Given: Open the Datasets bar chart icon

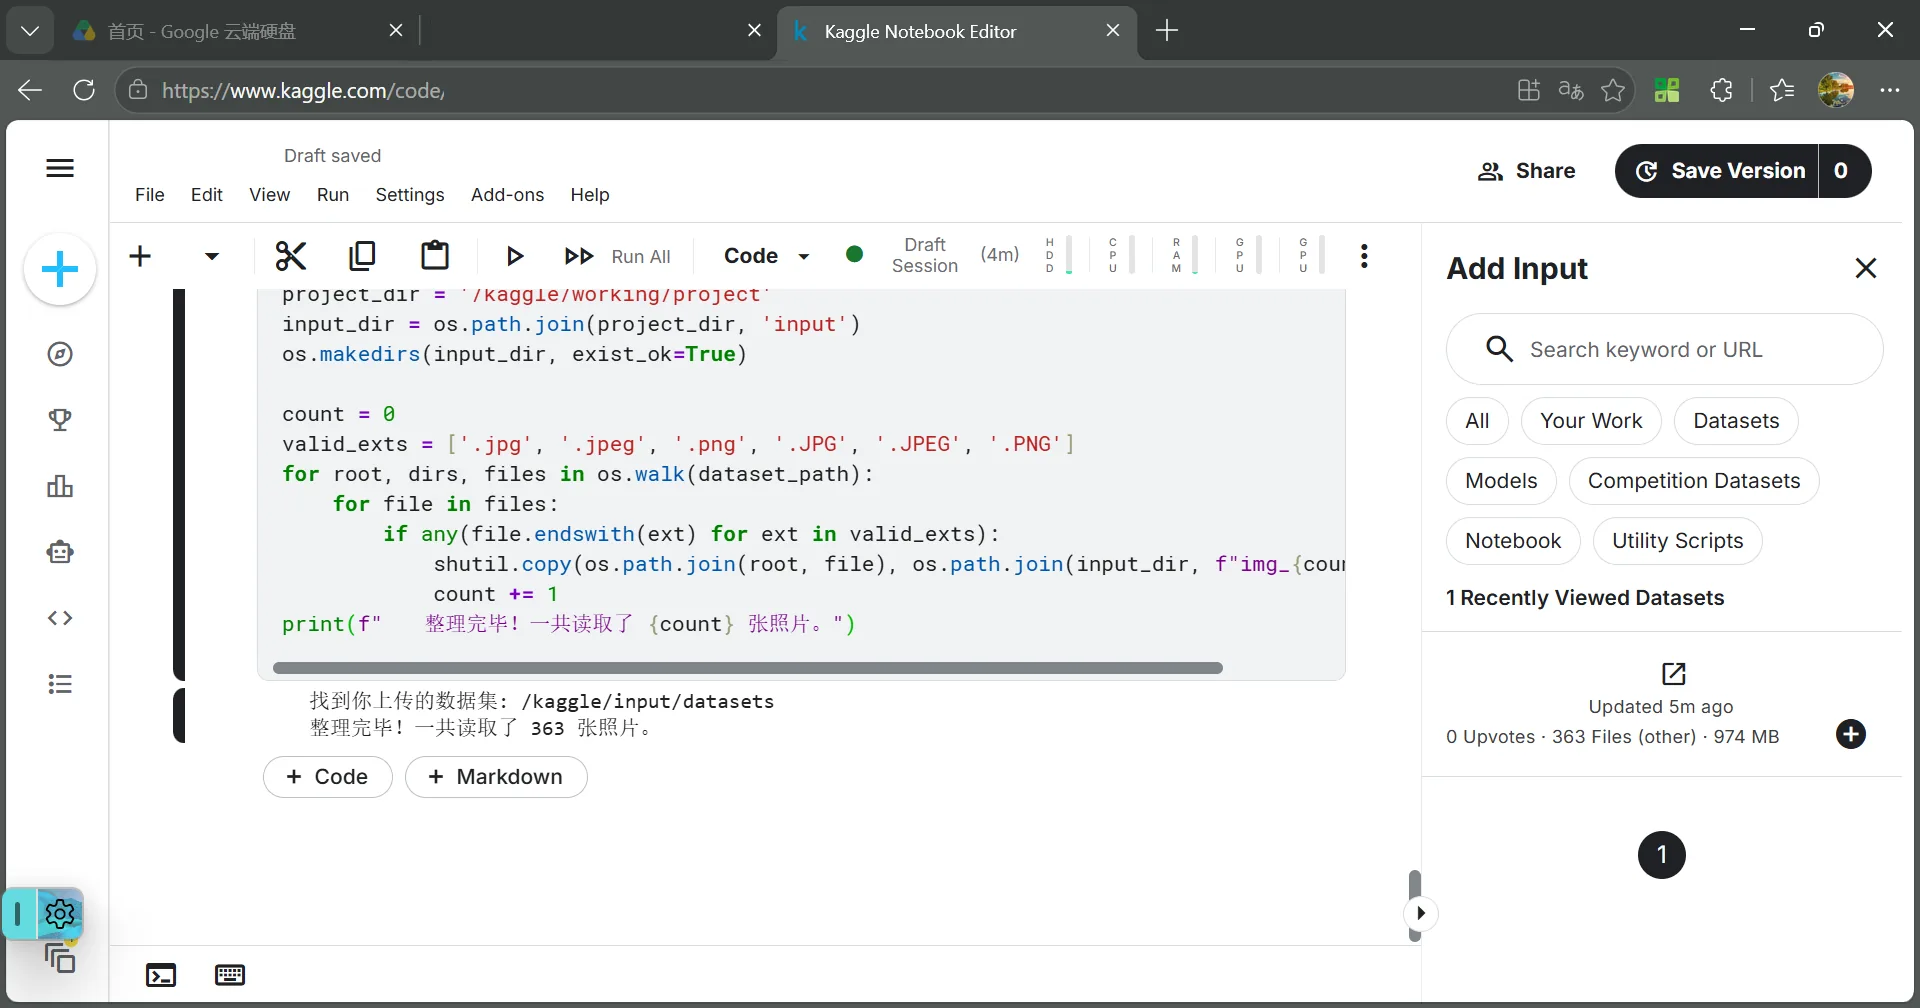Looking at the screenshot, I should coord(60,486).
